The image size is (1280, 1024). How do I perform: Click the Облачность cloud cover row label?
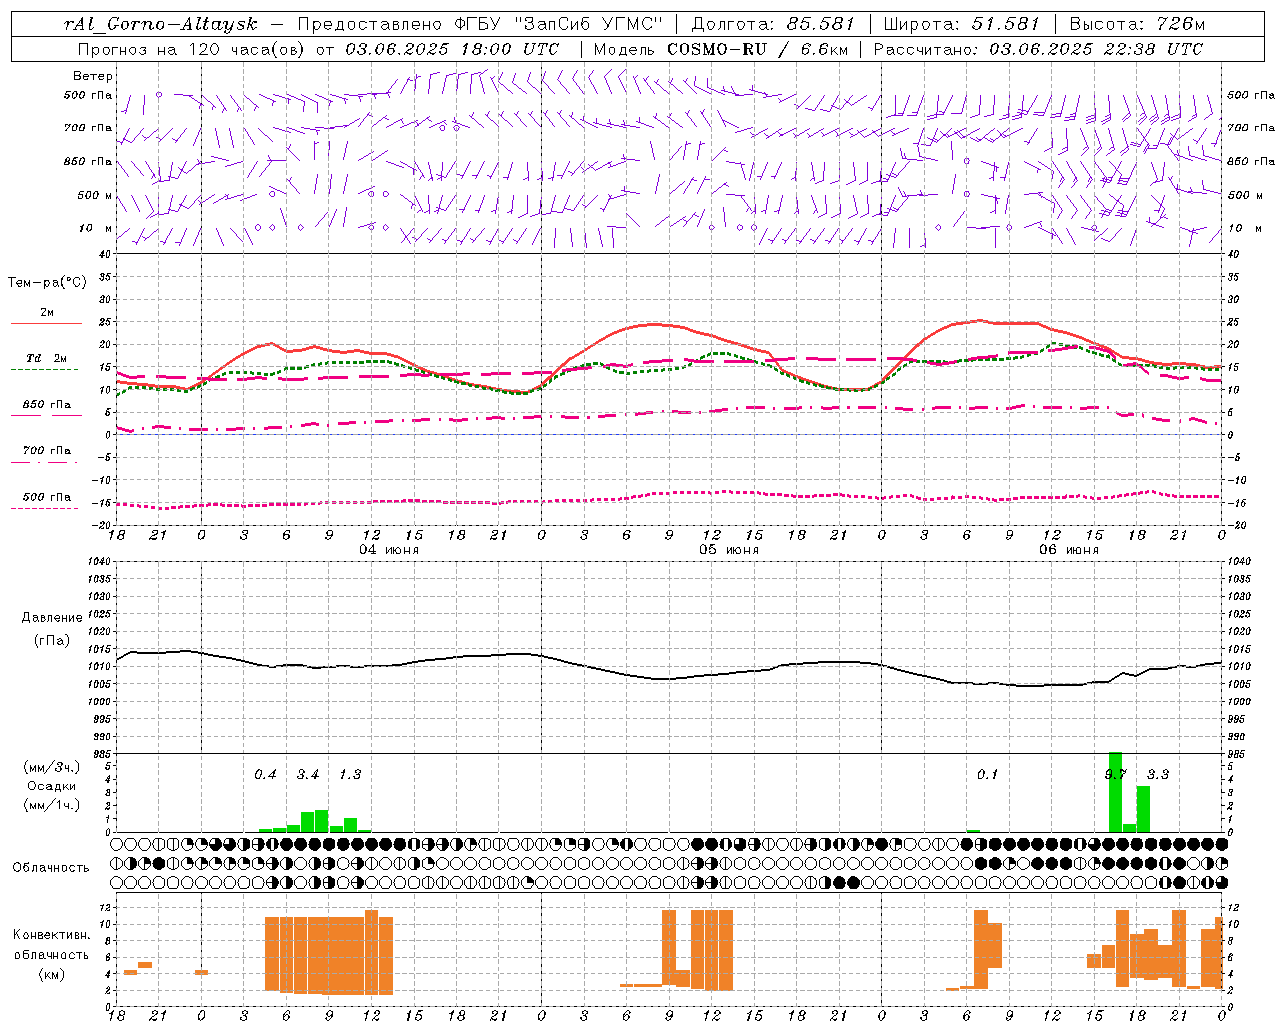click(51, 868)
